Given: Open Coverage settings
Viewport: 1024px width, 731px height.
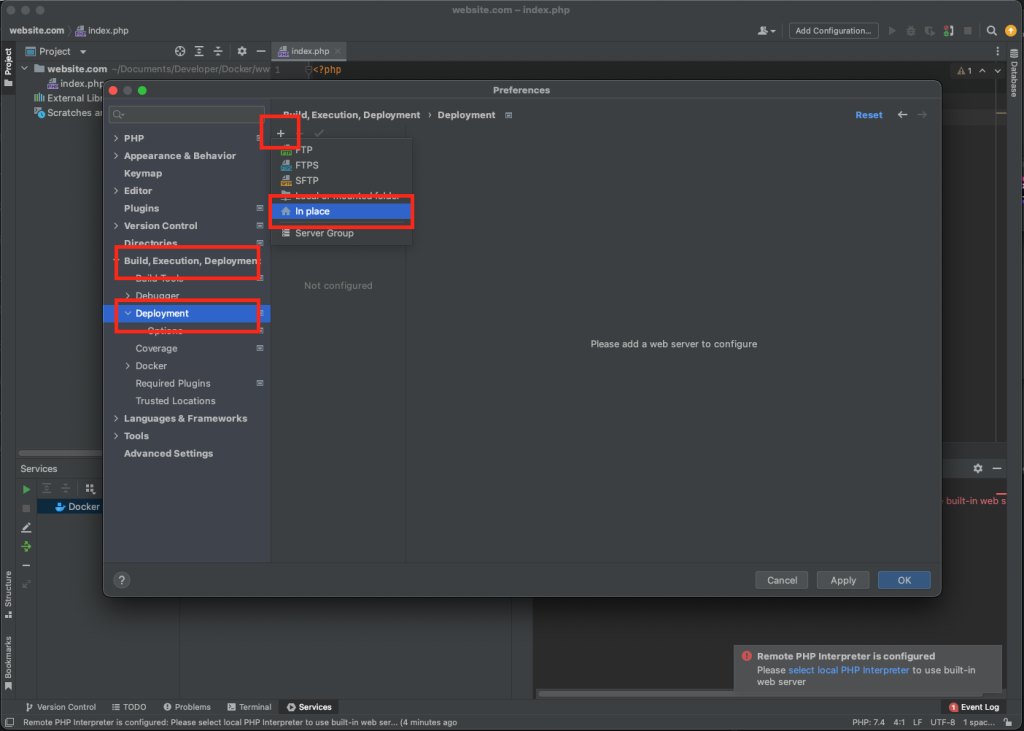Looking at the screenshot, I should pos(156,348).
